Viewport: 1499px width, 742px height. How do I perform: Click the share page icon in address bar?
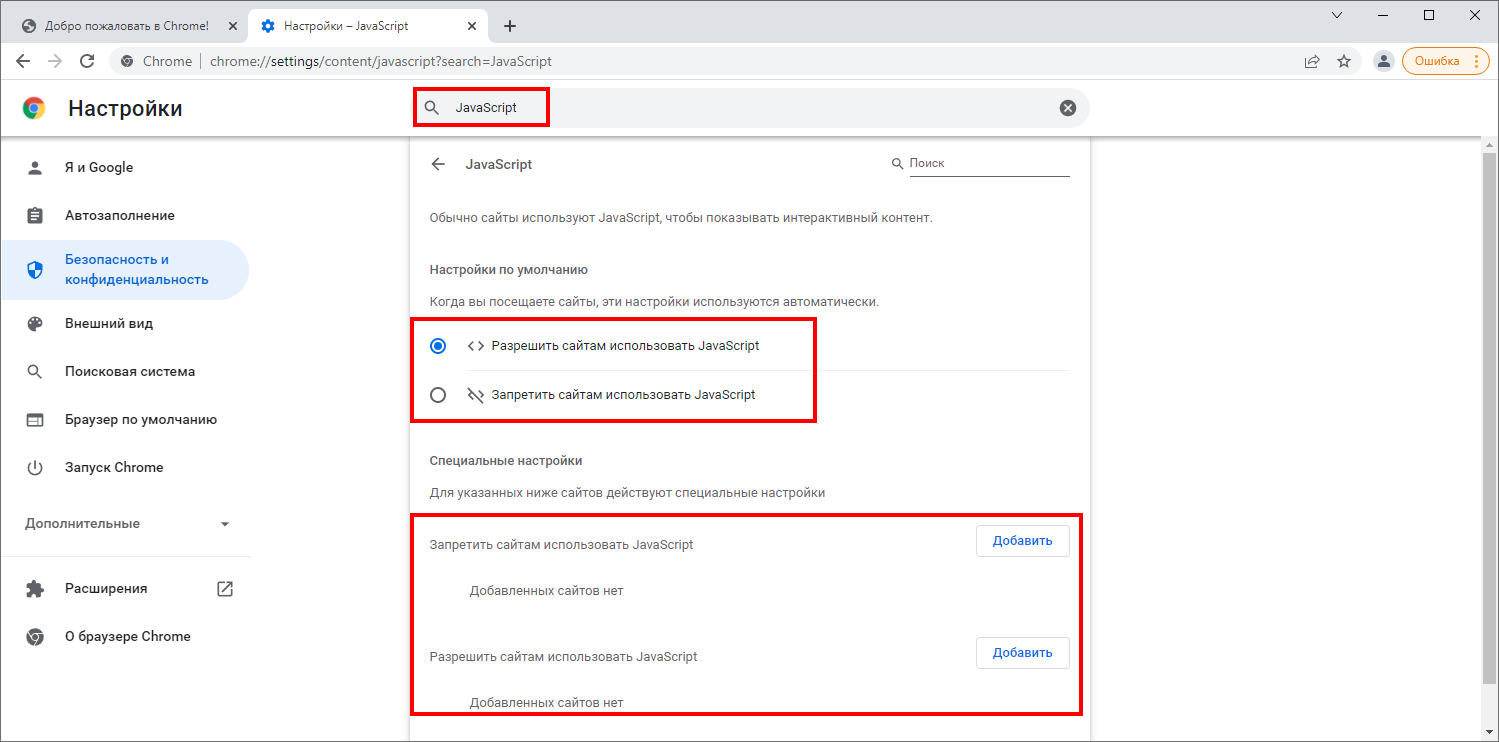[1312, 61]
